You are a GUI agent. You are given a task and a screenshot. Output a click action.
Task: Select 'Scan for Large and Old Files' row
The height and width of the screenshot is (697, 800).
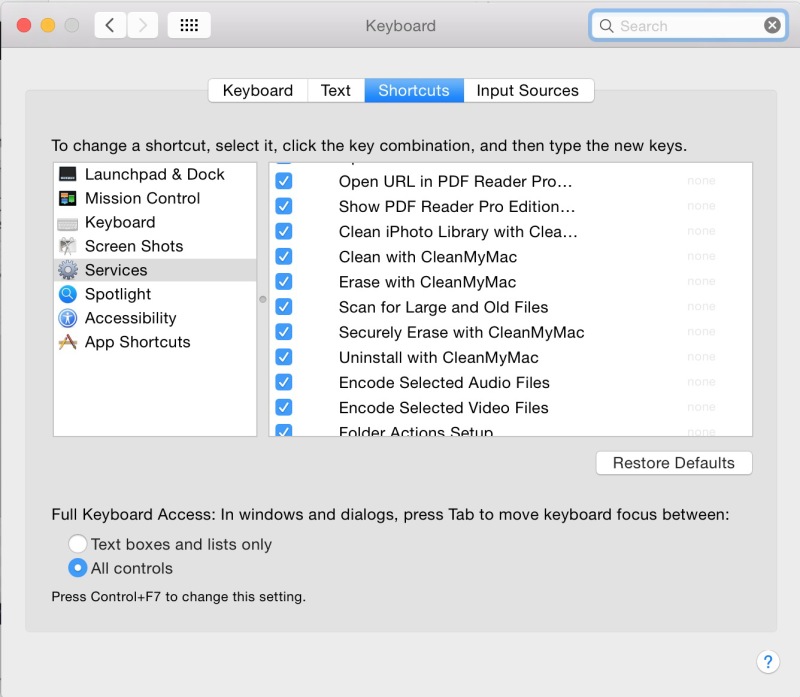(x=510, y=307)
